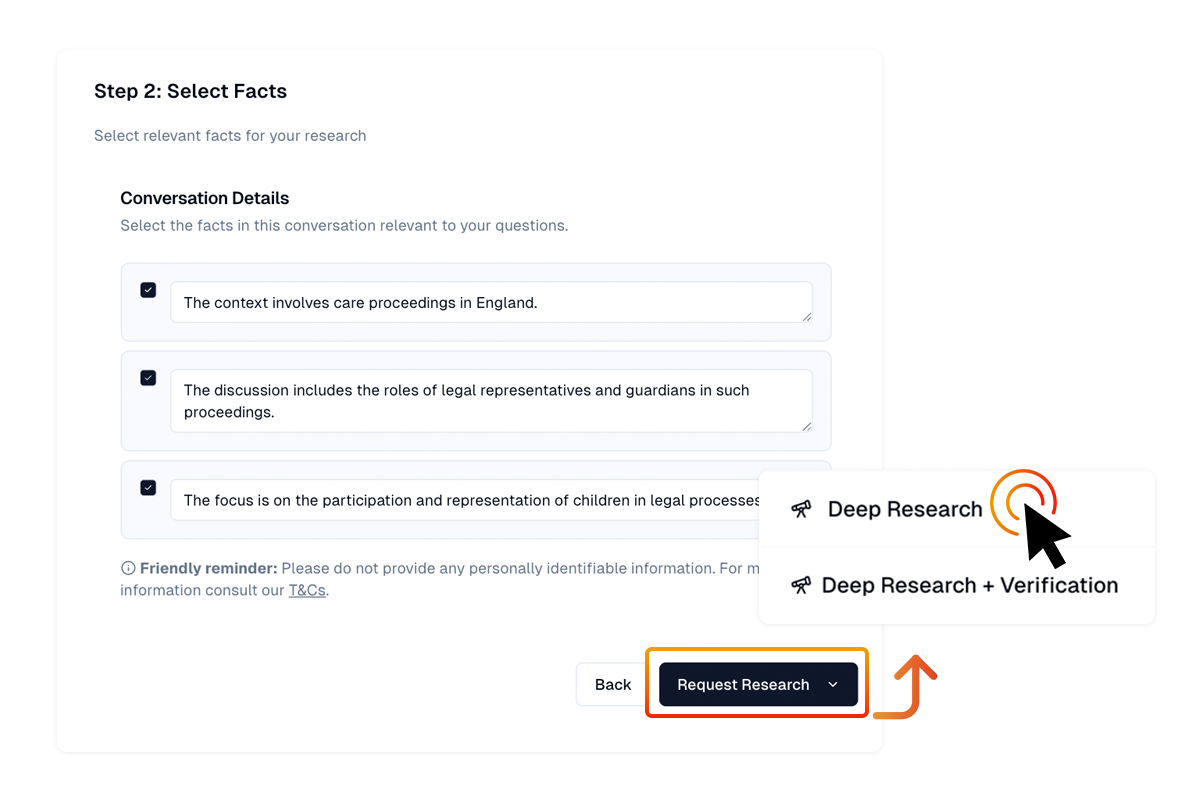This screenshot has height=800, width=1200.
Task: Open the T&Cs link
Action: click(307, 590)
